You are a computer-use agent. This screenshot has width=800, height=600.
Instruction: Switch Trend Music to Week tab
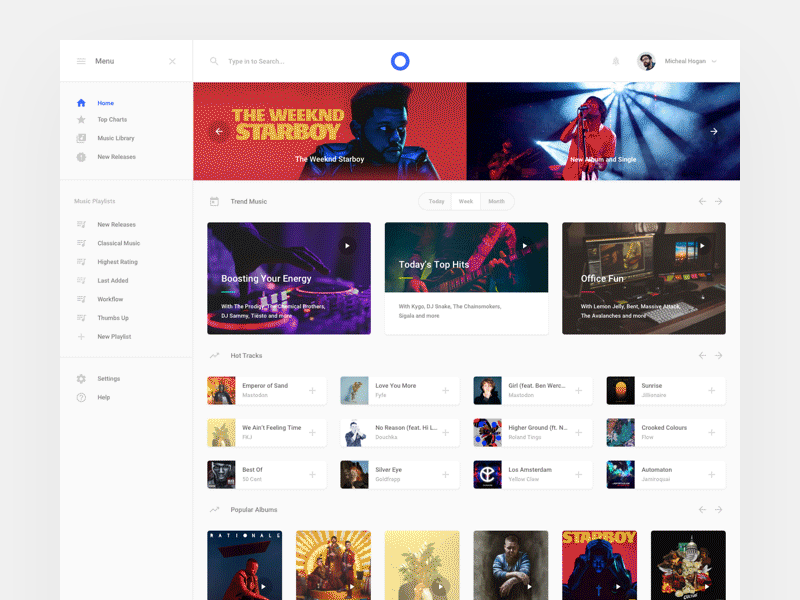click(466, 202)
